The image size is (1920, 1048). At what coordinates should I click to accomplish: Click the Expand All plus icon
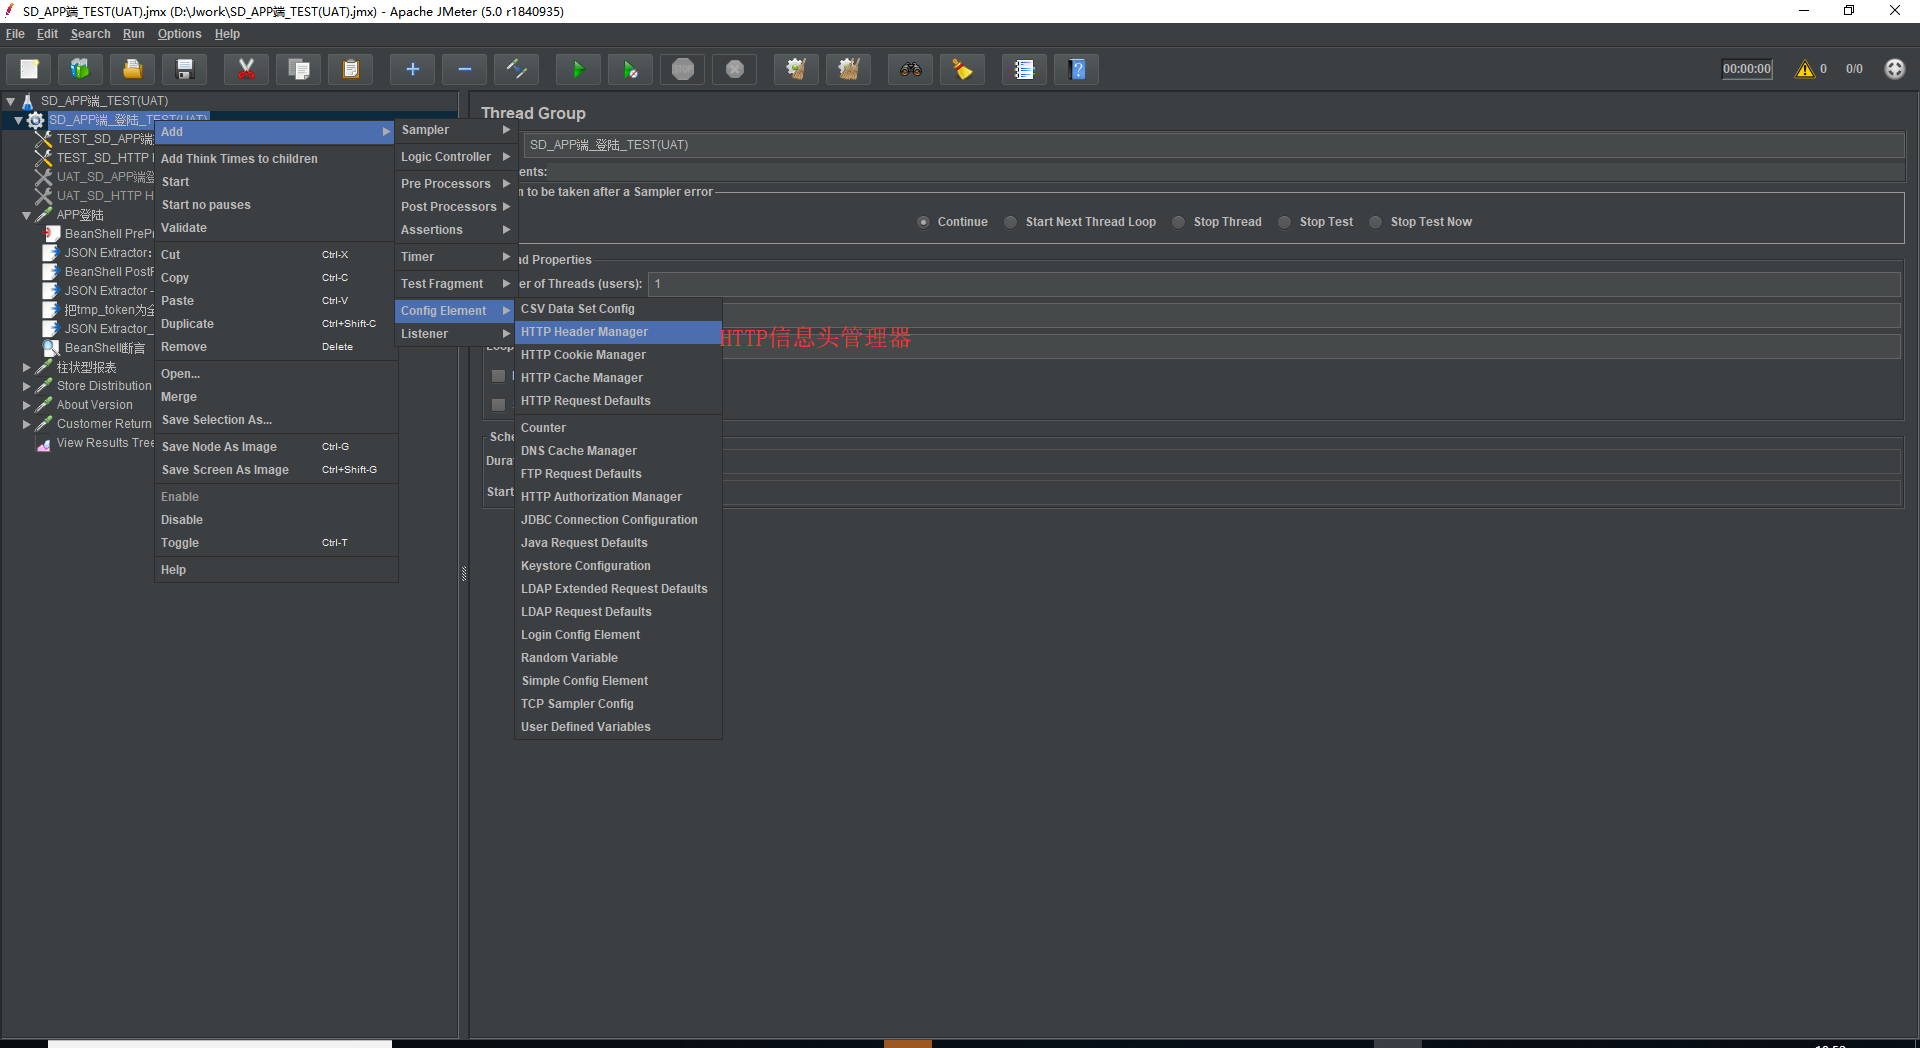click(412, 69)
